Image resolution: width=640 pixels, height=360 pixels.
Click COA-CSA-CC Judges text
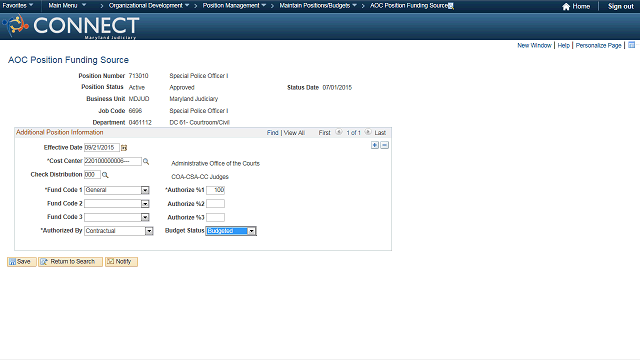click(x=200, y=177)
